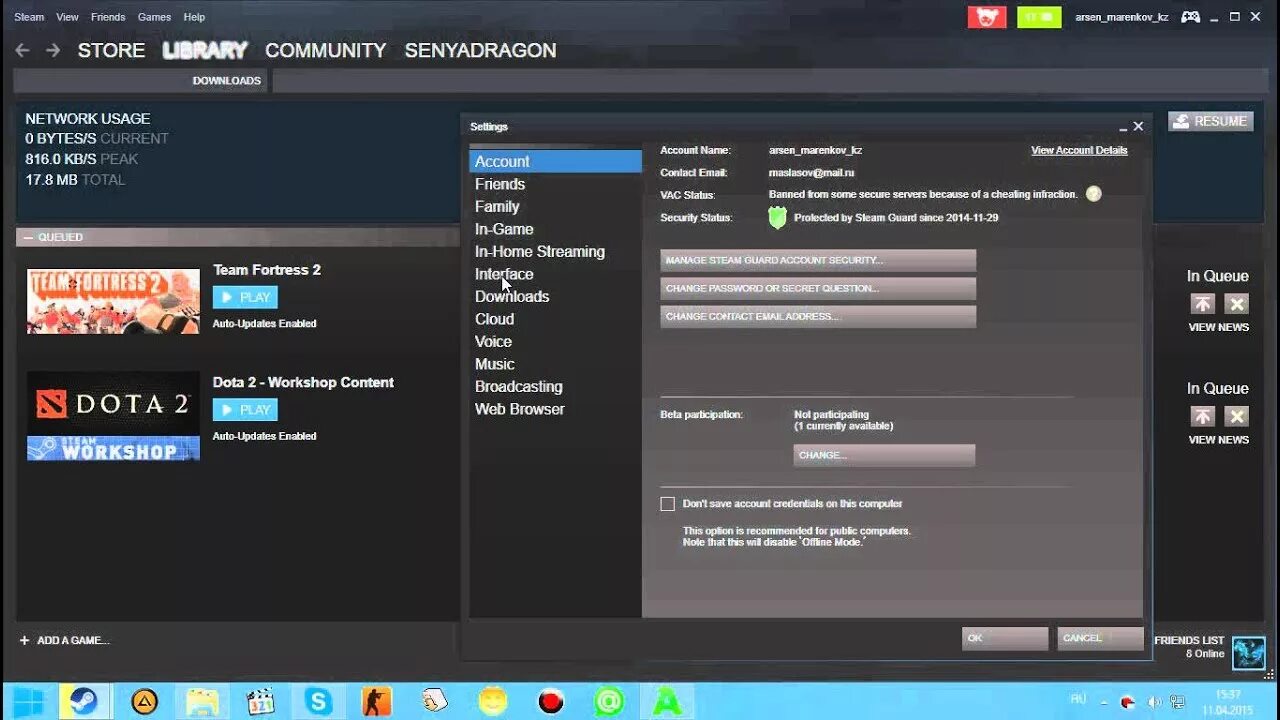Click the red pig notification icon
1280x720 pixels.
(x=987, y=17)
